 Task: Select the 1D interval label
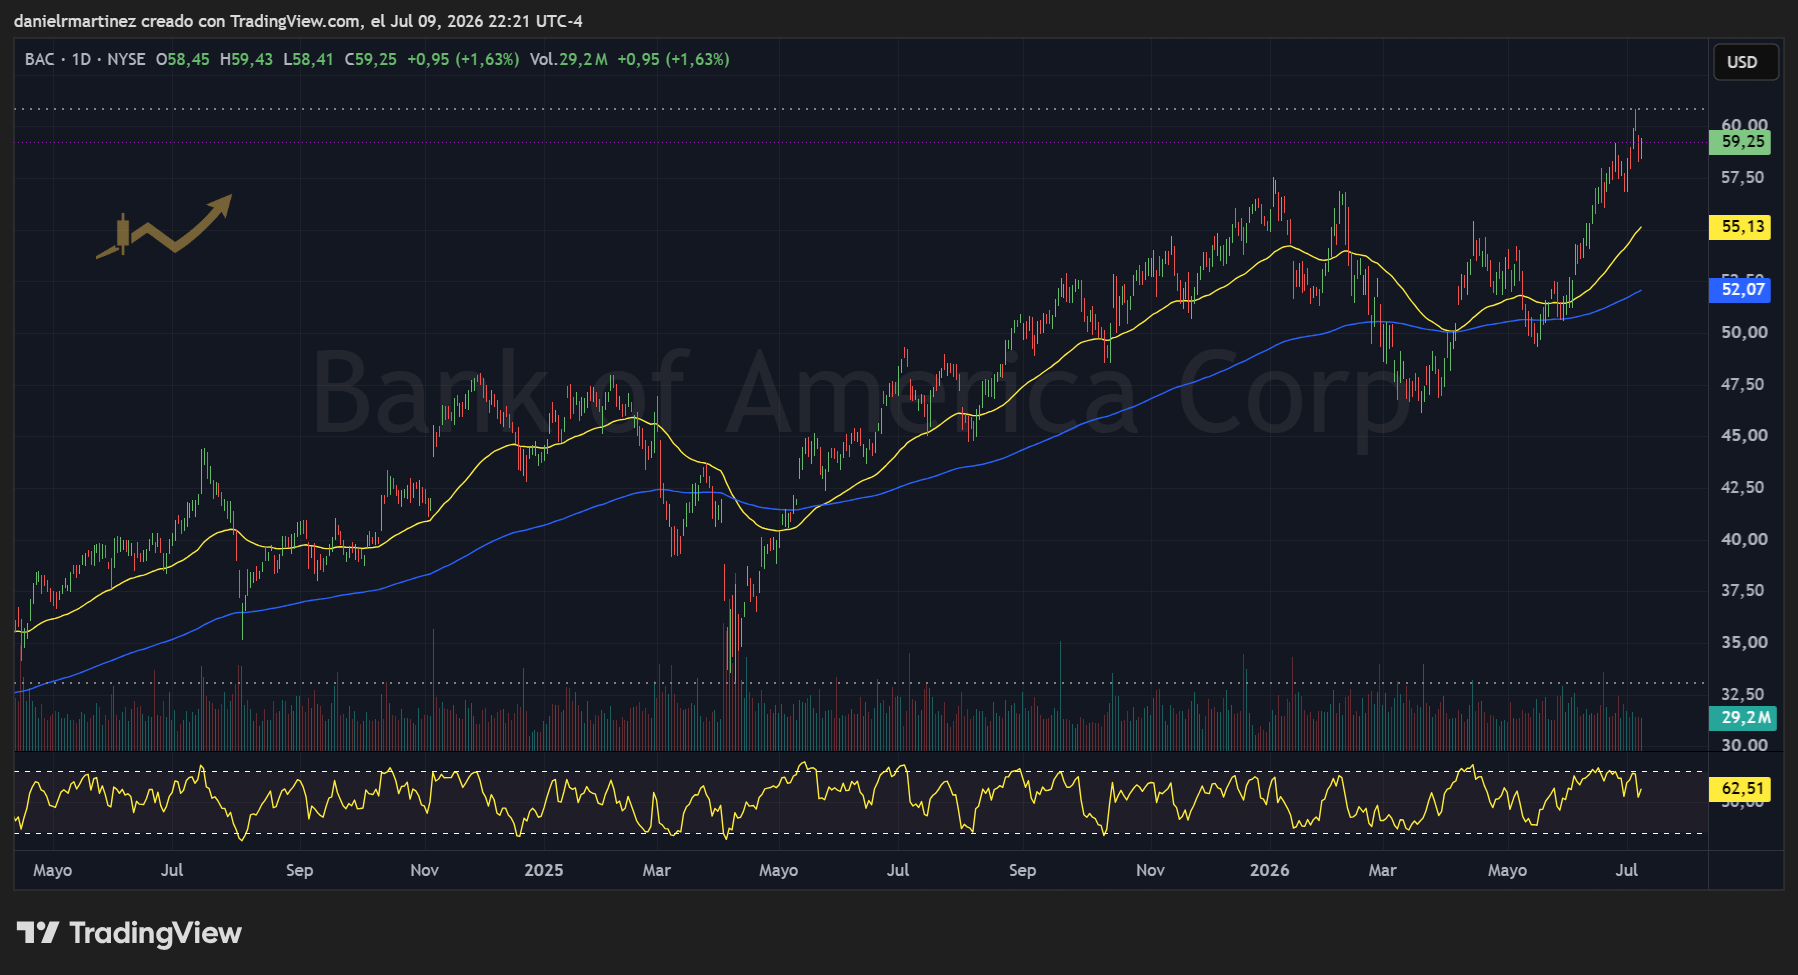pos(81,59)
